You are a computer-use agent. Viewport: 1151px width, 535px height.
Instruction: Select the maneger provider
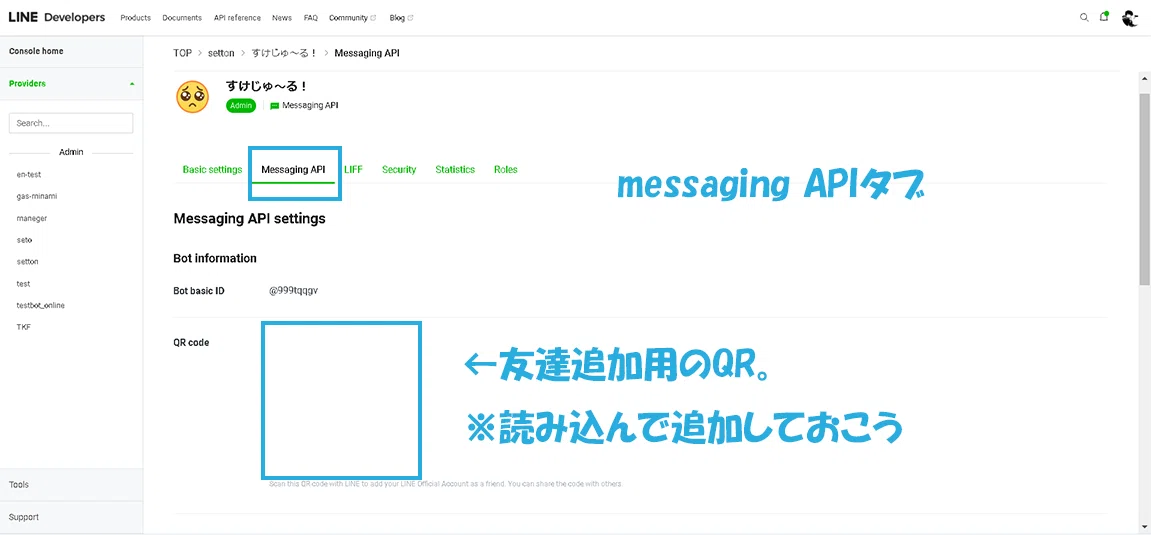(32, 218)
